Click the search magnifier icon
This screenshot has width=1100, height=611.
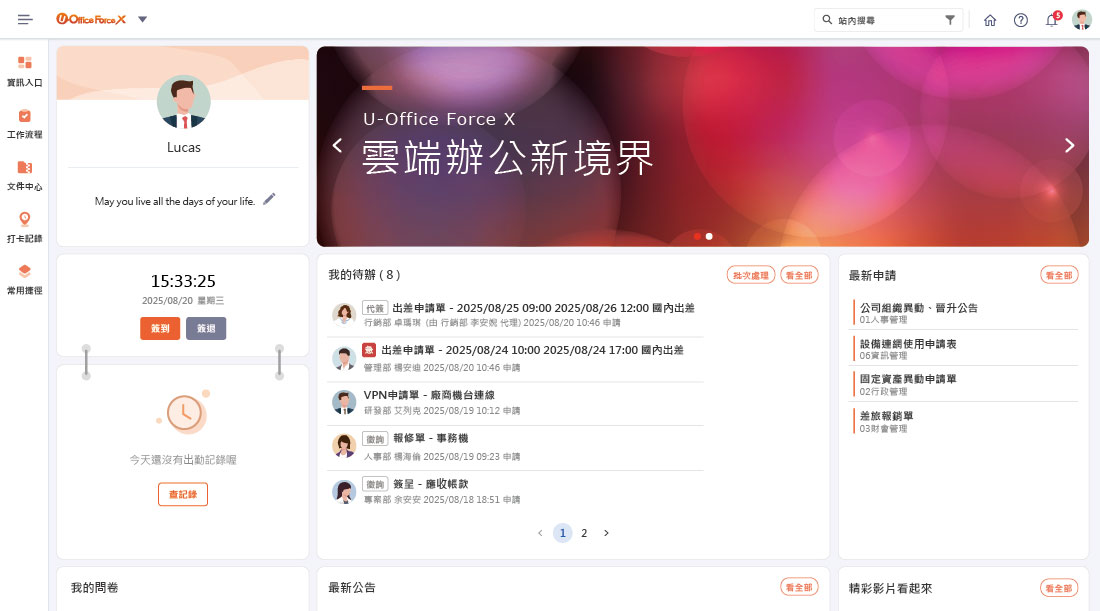click(826, 19)
